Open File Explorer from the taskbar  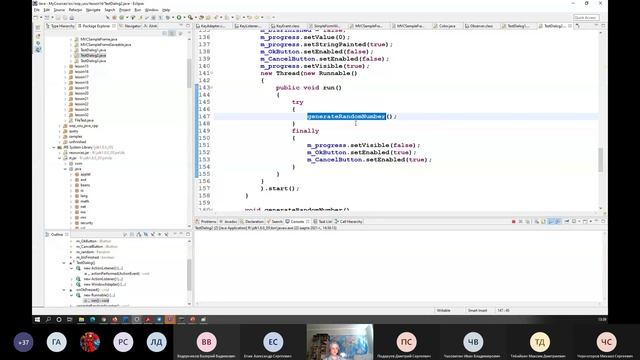[81, 320]
